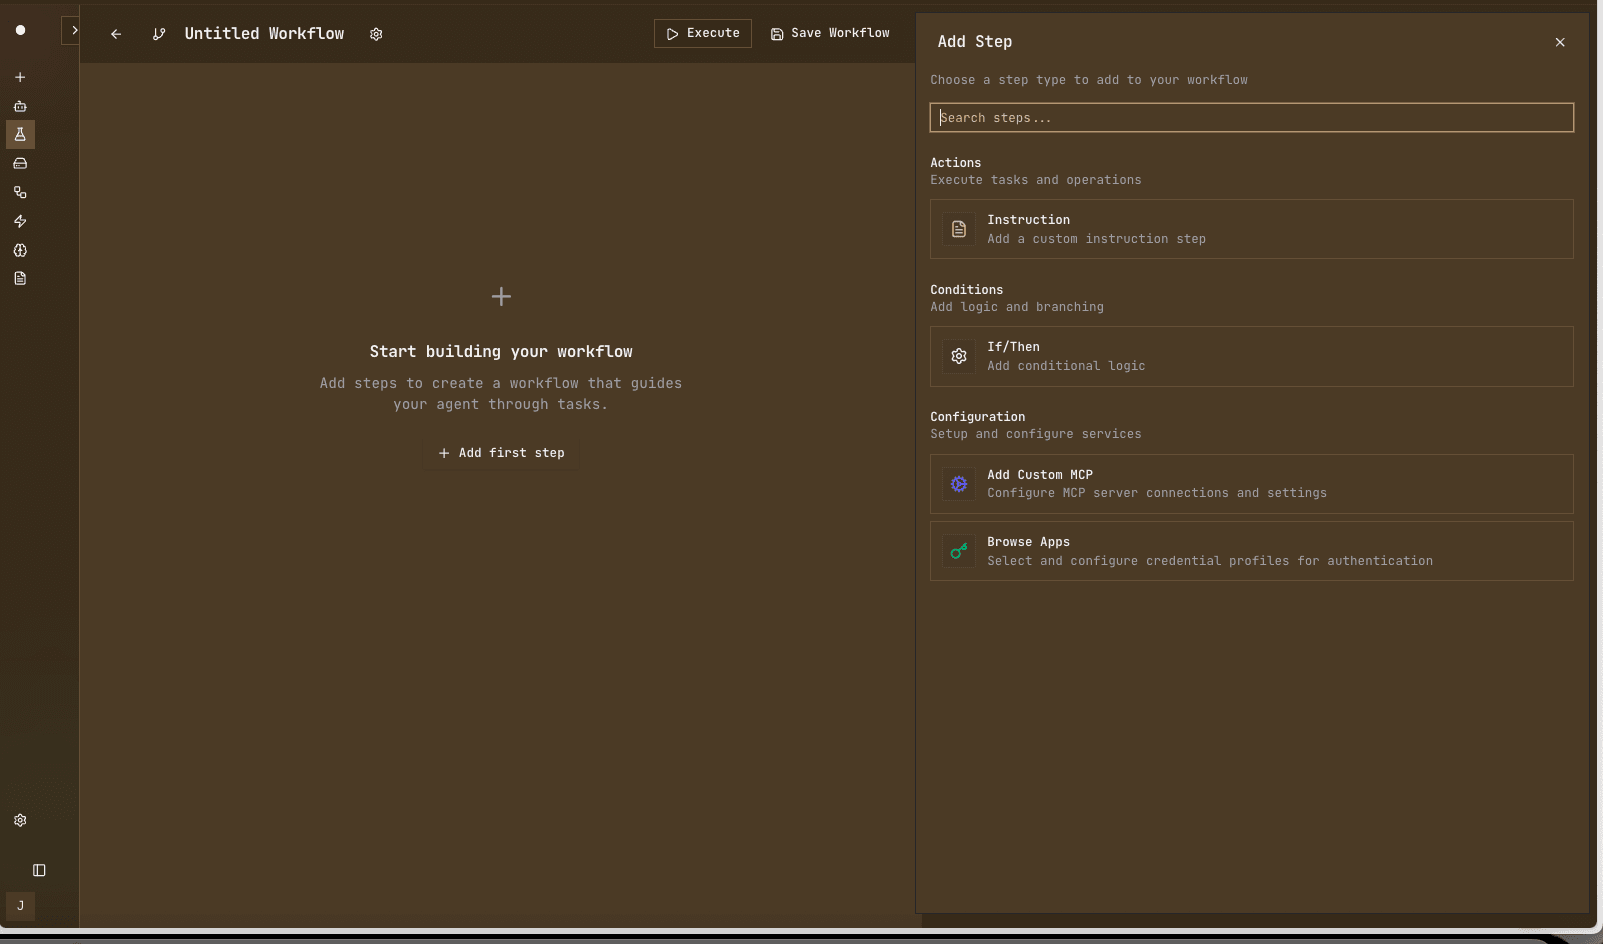Open the brain knowledge icon in sidebar
This screenshot has height=944, width=1603.
click(x=20, y=251)
